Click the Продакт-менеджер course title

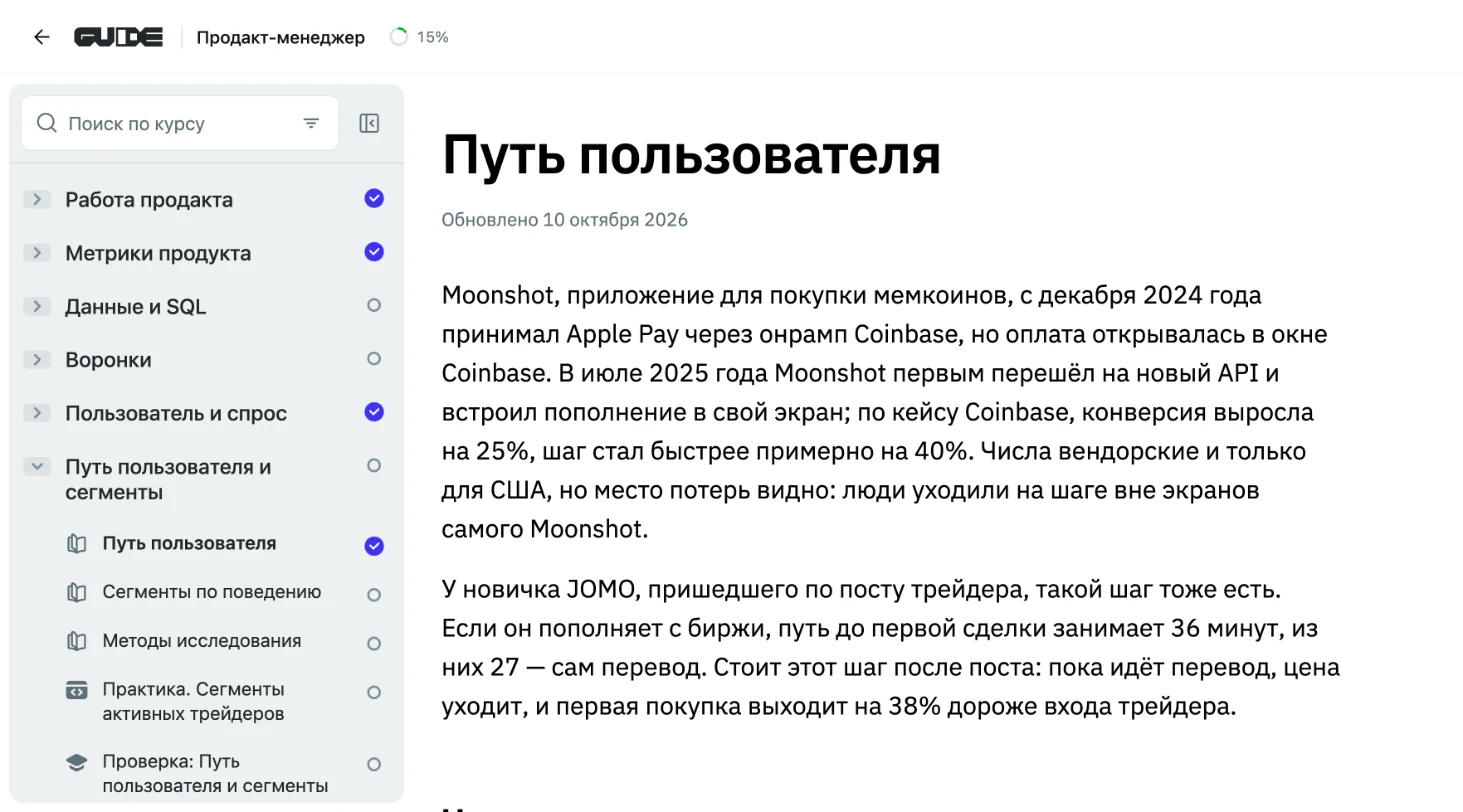point(281,37)
